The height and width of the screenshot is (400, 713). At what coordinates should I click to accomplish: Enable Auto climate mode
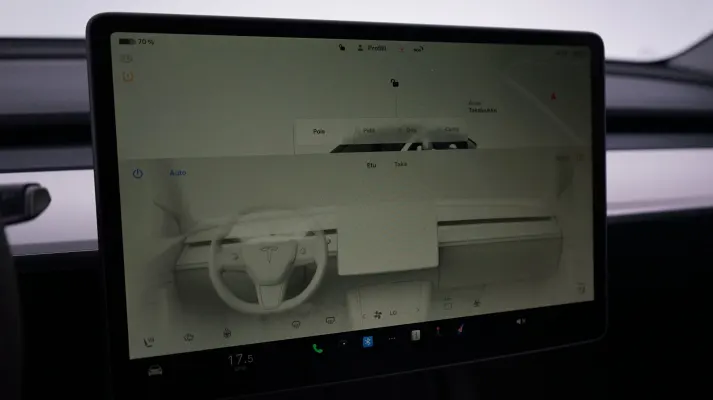click(178, 173)
